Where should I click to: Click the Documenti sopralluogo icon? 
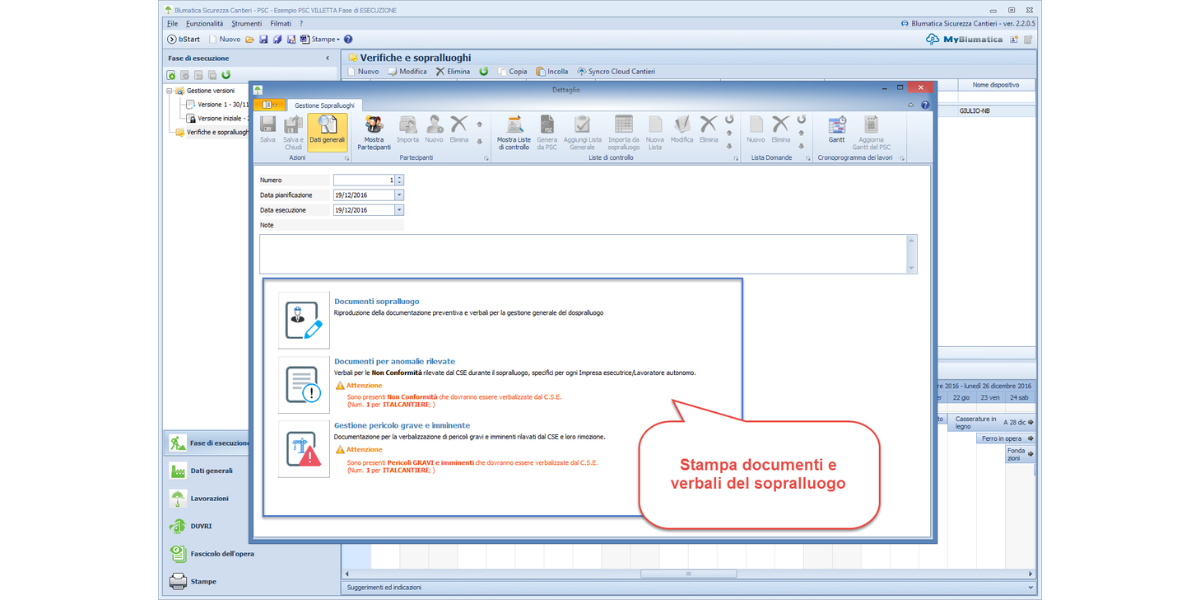coord(303,321)
